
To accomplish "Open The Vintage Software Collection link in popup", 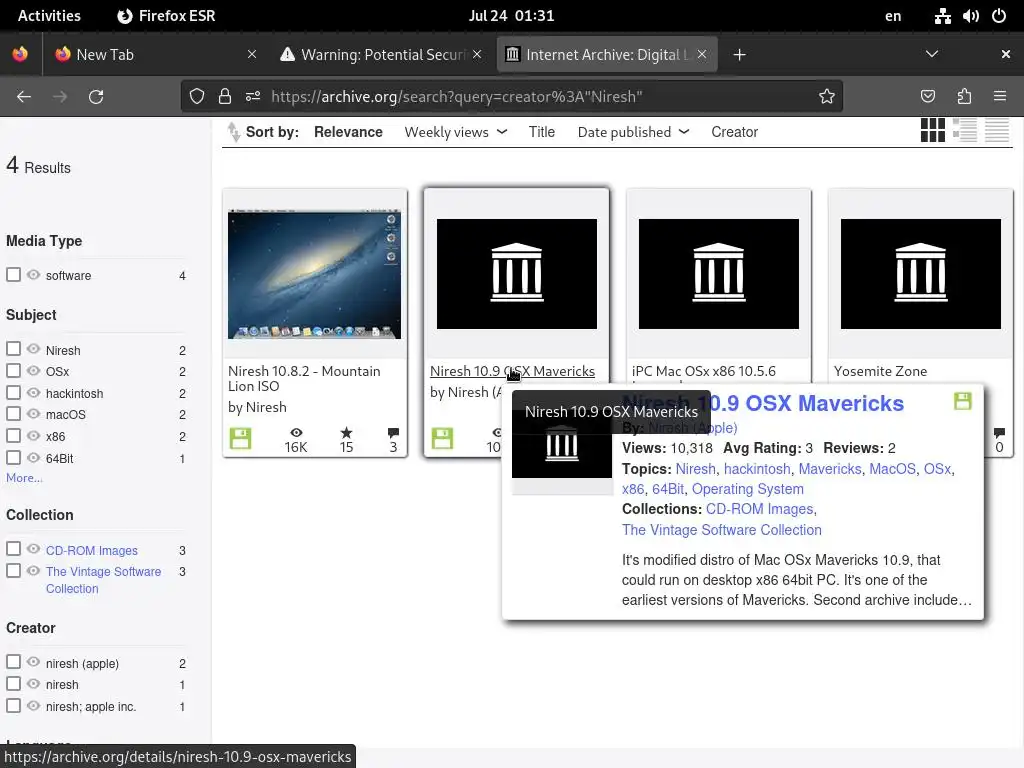I will pyautogui.click(x=722, y=530).
